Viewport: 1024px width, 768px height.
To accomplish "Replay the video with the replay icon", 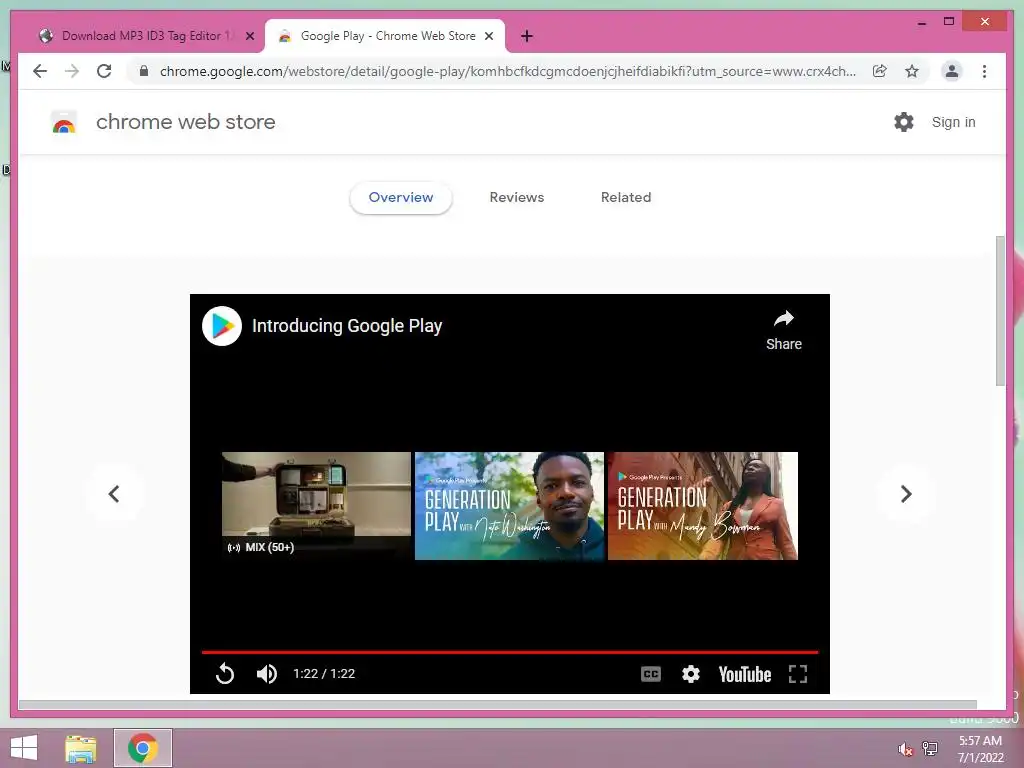I will [x=225, y=673].
